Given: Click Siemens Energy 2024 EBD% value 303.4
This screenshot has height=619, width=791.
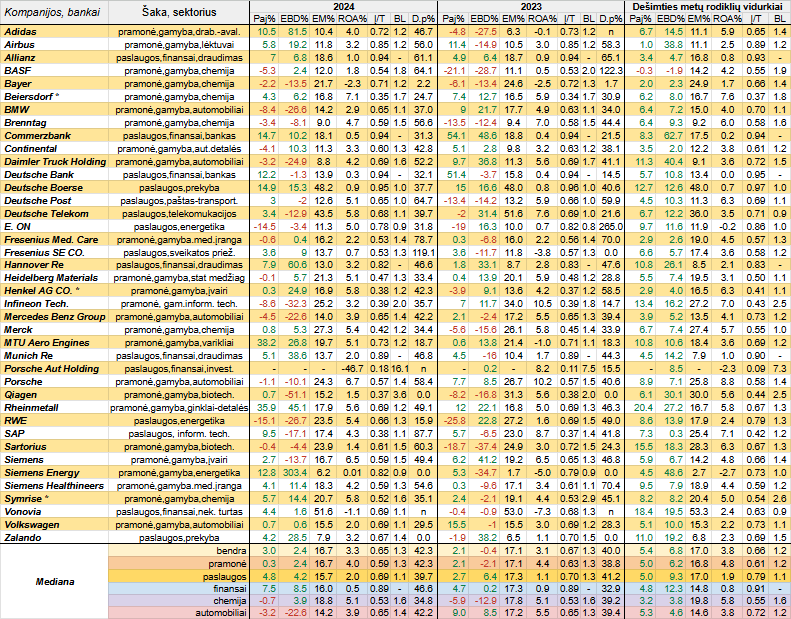Looking at the screenshot, I should (x=295, y=473).
